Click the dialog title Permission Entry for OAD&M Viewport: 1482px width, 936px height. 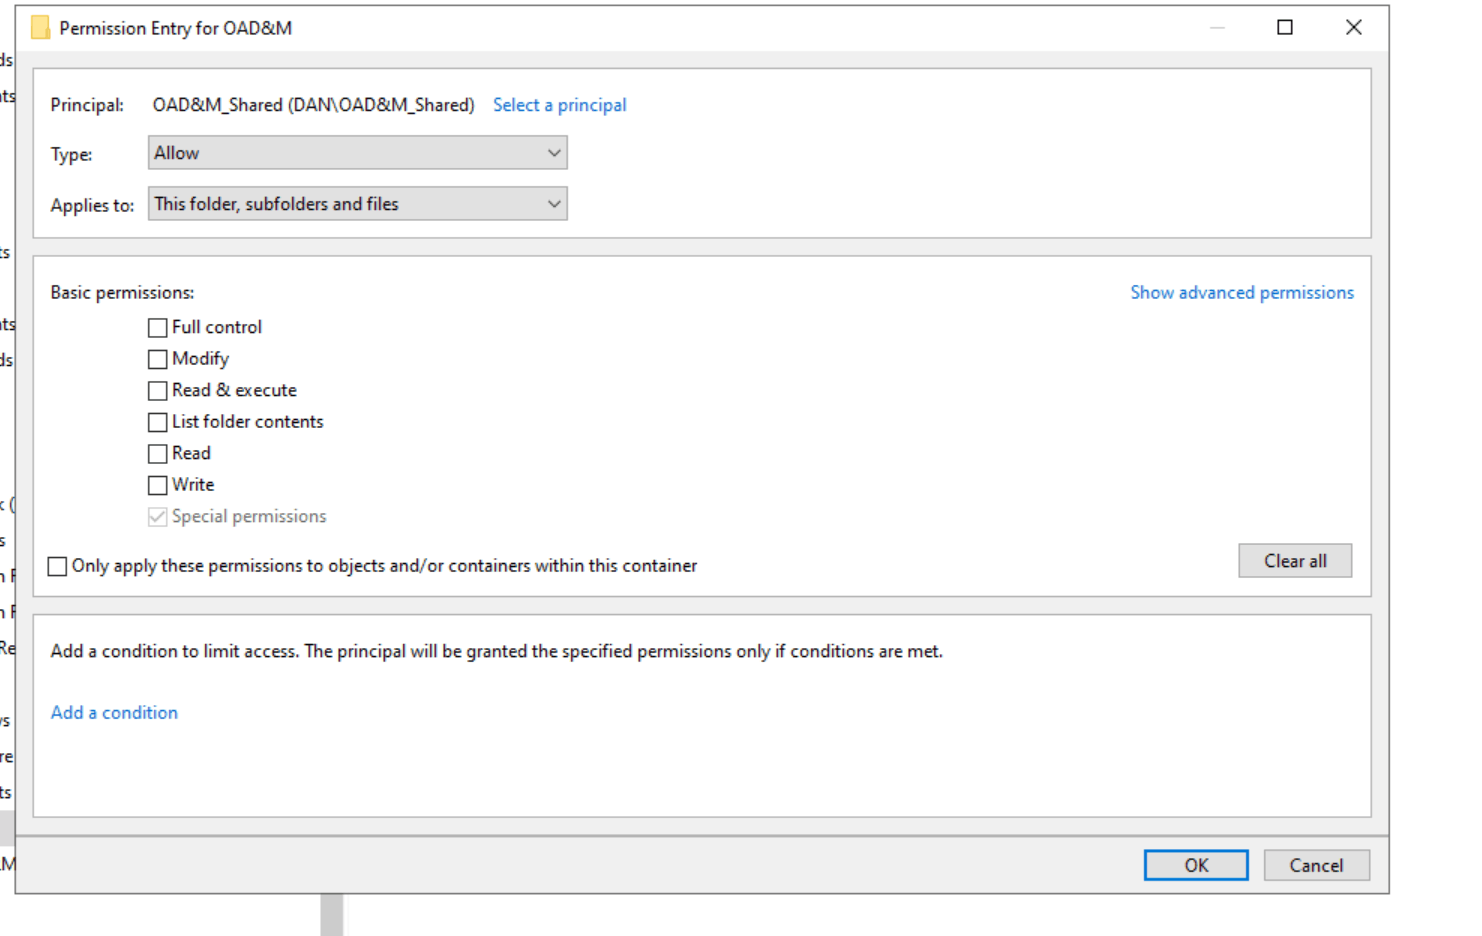[x=176, y=28]
